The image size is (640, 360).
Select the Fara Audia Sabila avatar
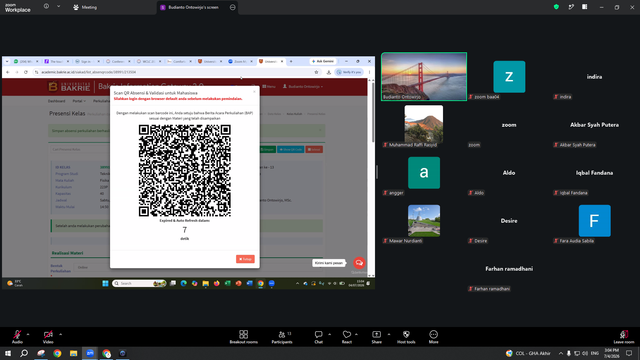tap(594, 220)
